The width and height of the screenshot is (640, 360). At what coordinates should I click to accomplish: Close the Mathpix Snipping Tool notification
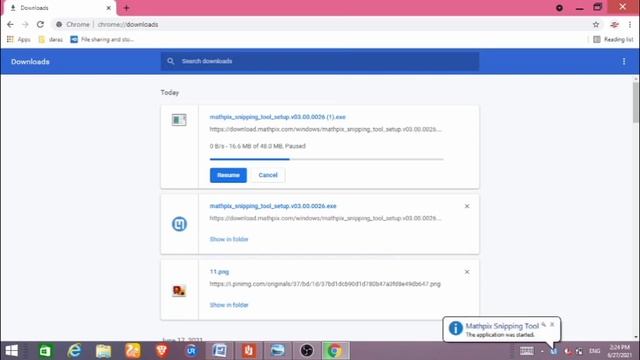552,324
